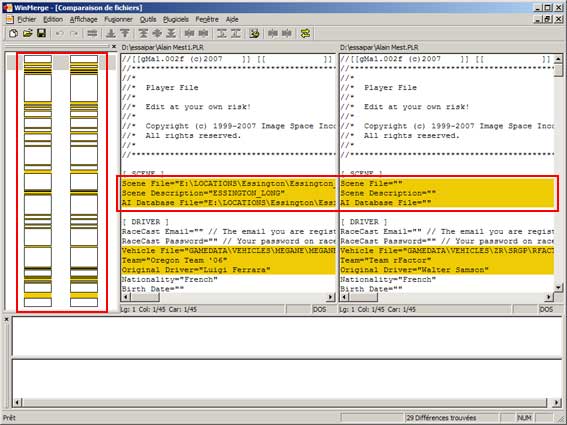Open the Fusionner menu
Screen dimensions: 567x425
[x=118, y=20]
